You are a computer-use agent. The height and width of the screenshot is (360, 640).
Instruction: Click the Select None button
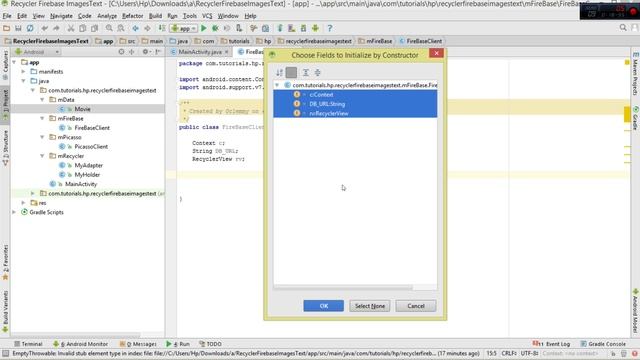coord(370,306)
